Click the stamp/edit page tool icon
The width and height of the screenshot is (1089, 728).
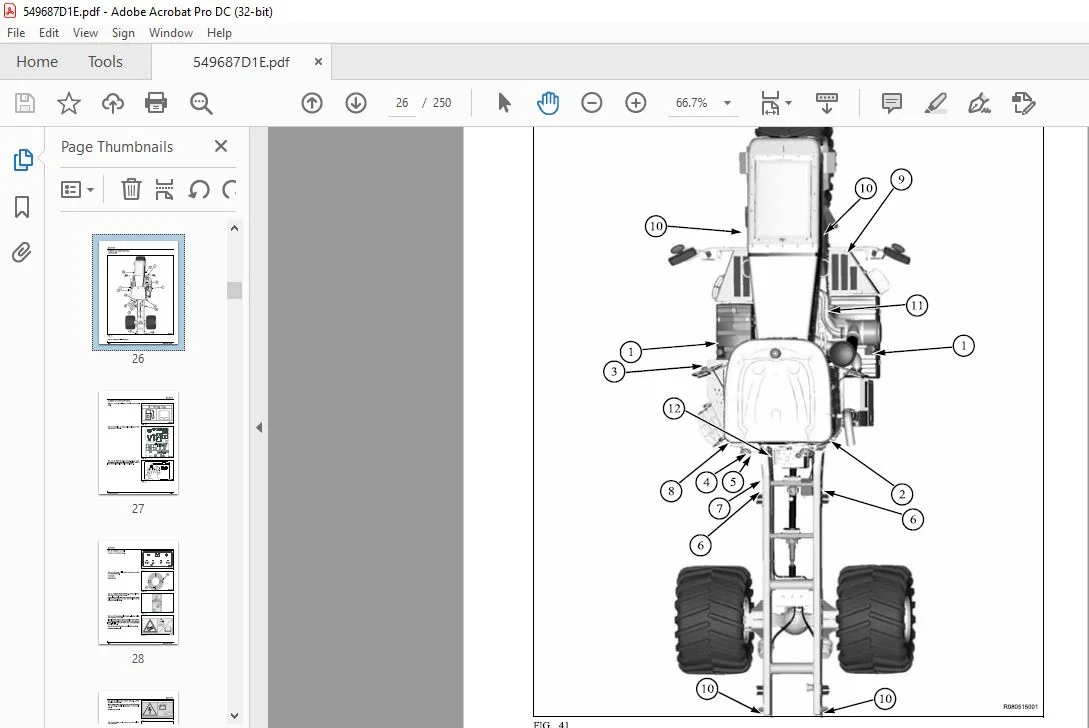[x=1023, y=103]
